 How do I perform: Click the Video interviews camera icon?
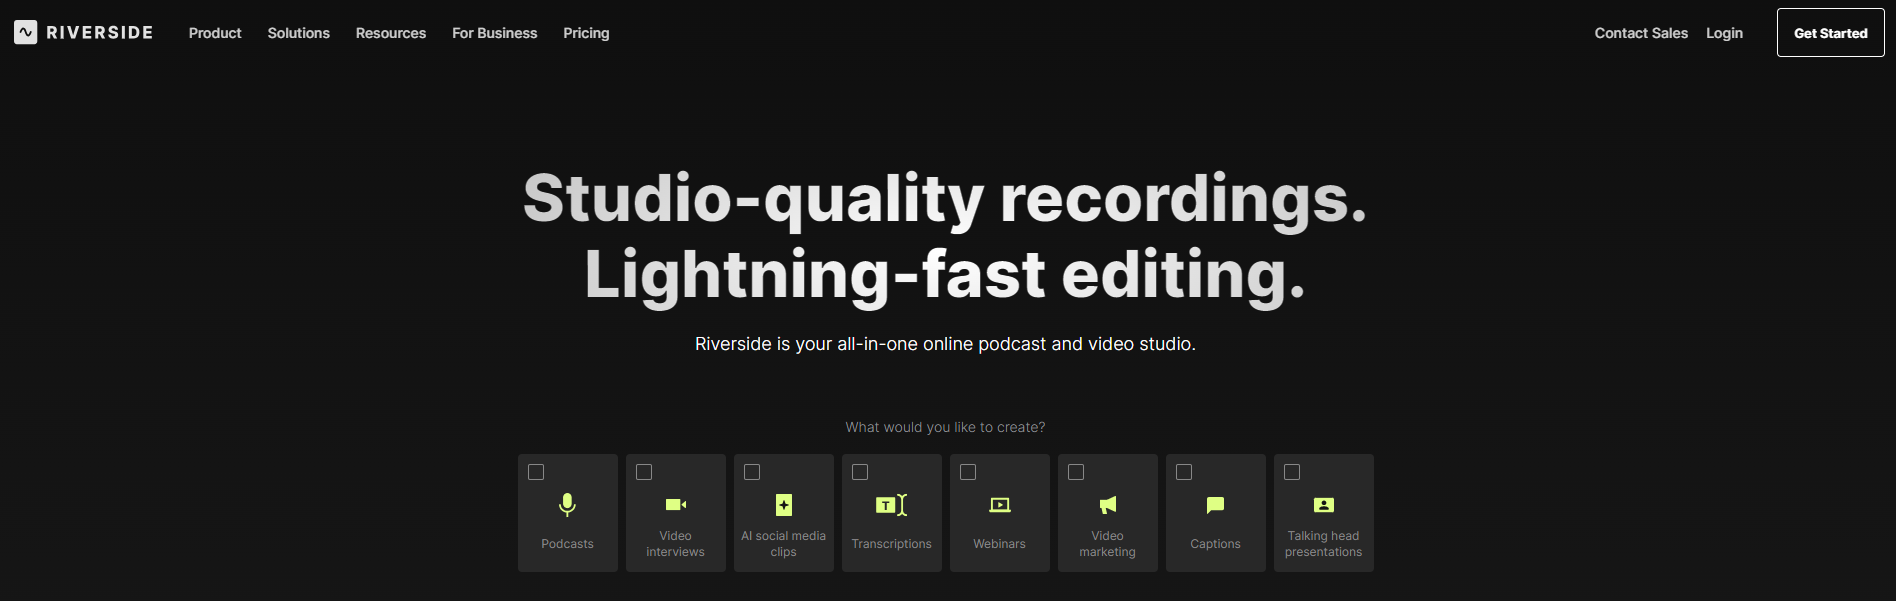[x=676, y=505]
